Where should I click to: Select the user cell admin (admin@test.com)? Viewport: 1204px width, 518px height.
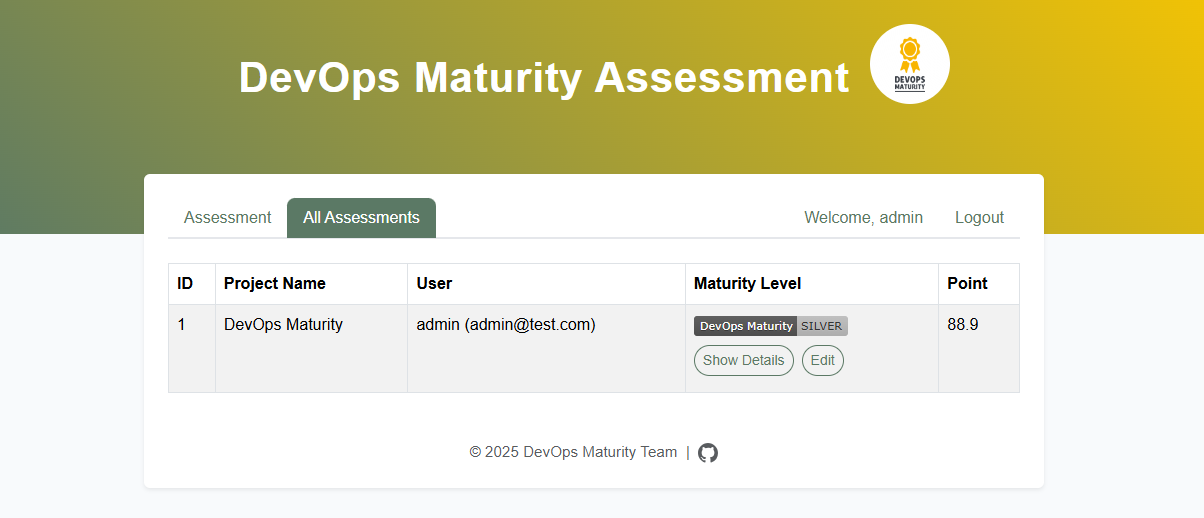click(x=547, y=348)
